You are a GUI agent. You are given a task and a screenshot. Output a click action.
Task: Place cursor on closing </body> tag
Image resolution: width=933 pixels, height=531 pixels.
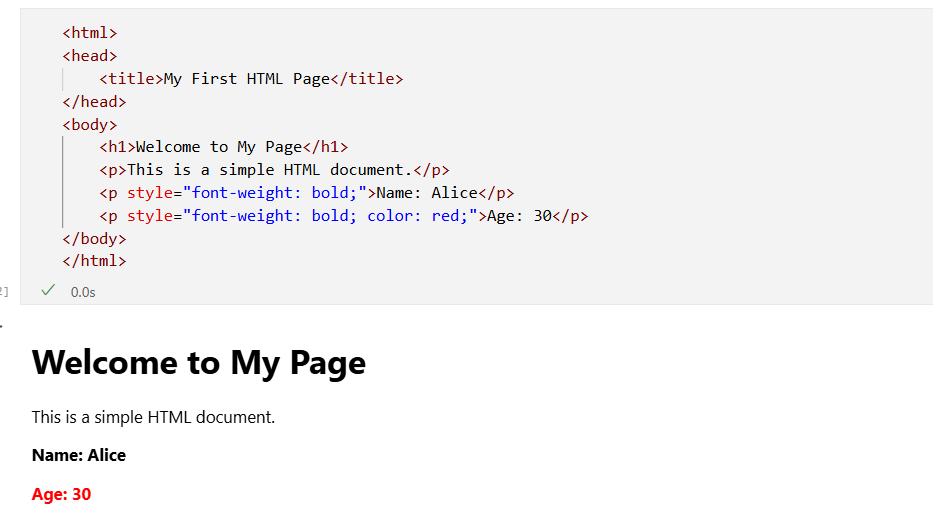point(94,239)
